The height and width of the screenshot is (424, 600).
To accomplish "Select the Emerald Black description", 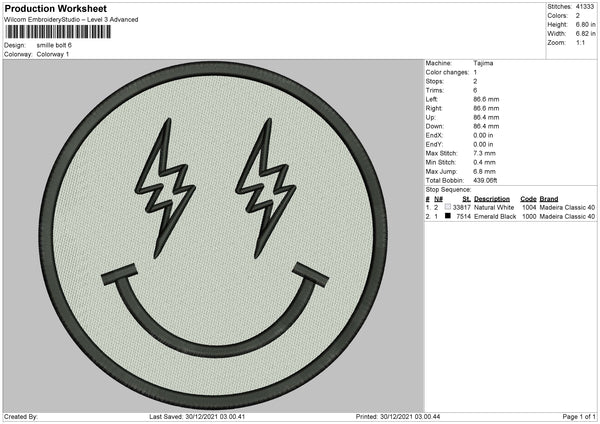I will (x=495, y=217).
